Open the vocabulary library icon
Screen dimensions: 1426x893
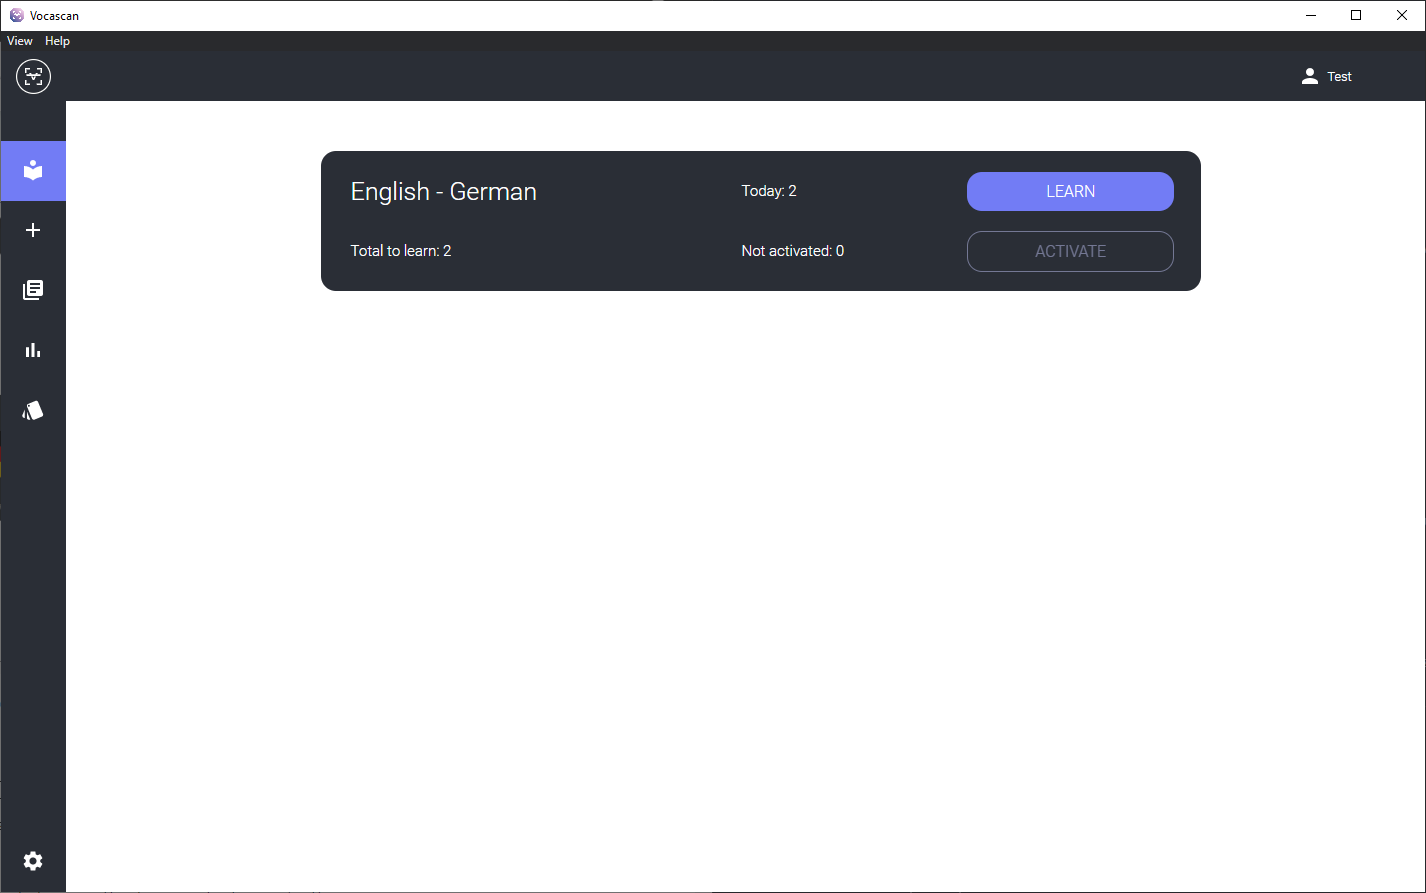click(x=33, y=290)
